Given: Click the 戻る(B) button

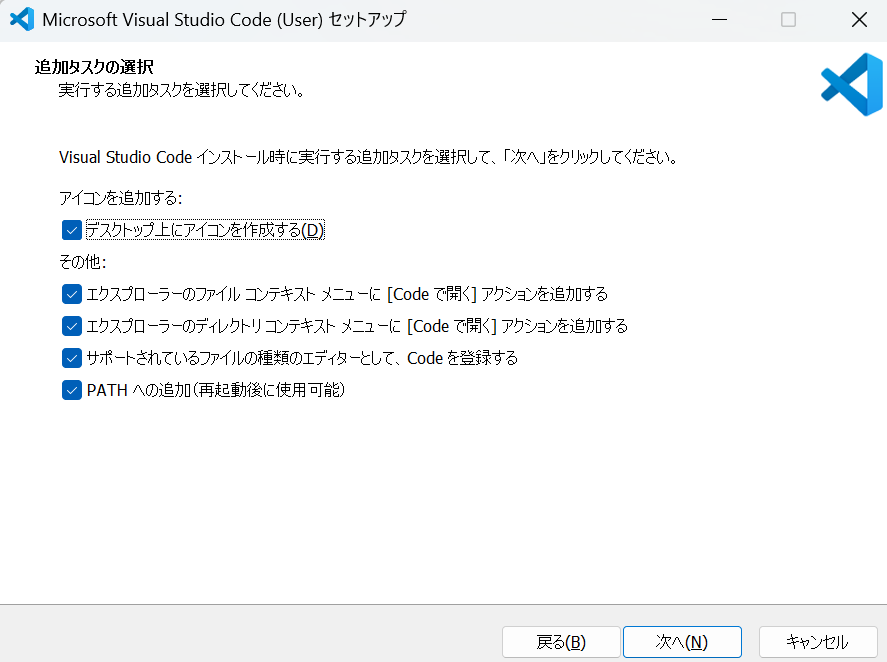Looking at the screenshot, I should [561, 642].
